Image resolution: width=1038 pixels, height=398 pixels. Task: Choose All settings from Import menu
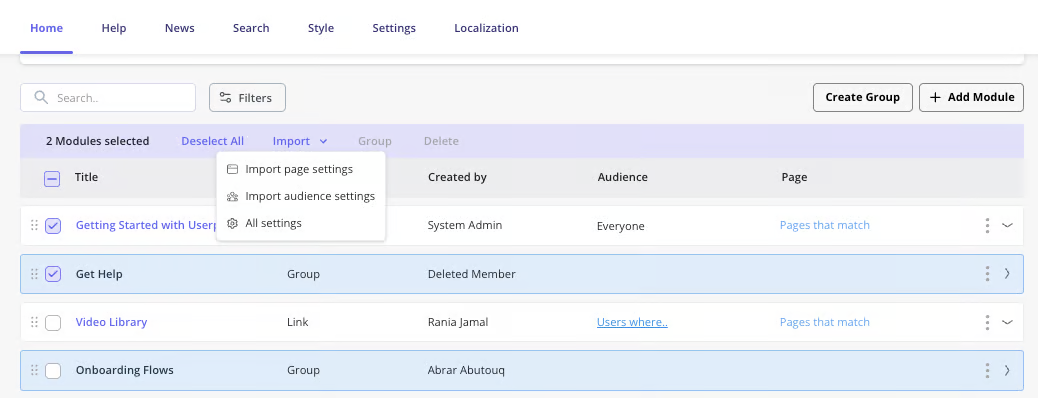pyautogui.click(x=301, y=223)
